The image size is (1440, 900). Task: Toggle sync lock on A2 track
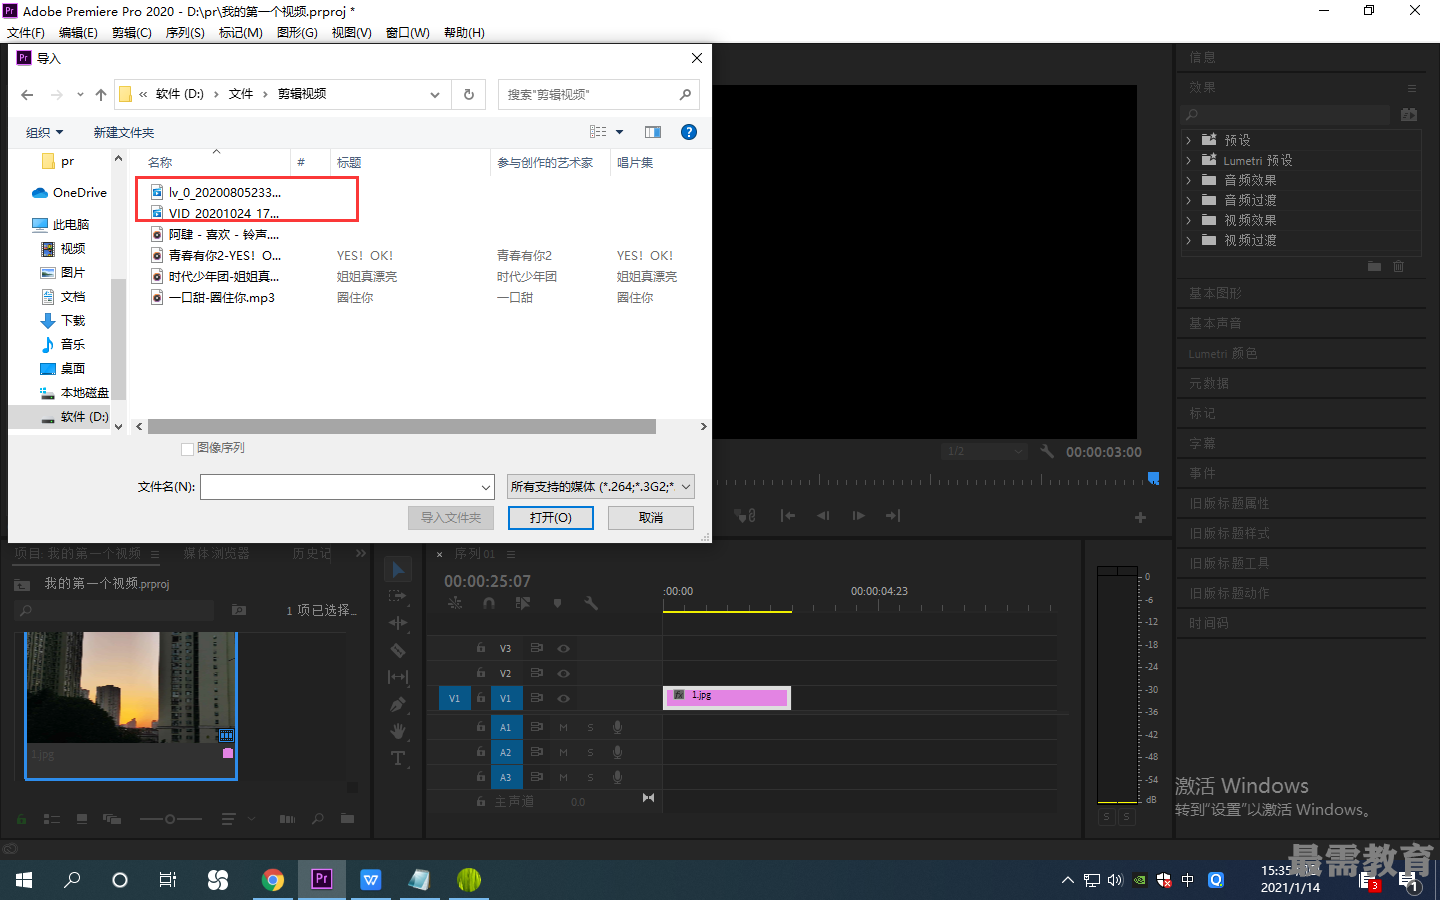coord(536,752)
